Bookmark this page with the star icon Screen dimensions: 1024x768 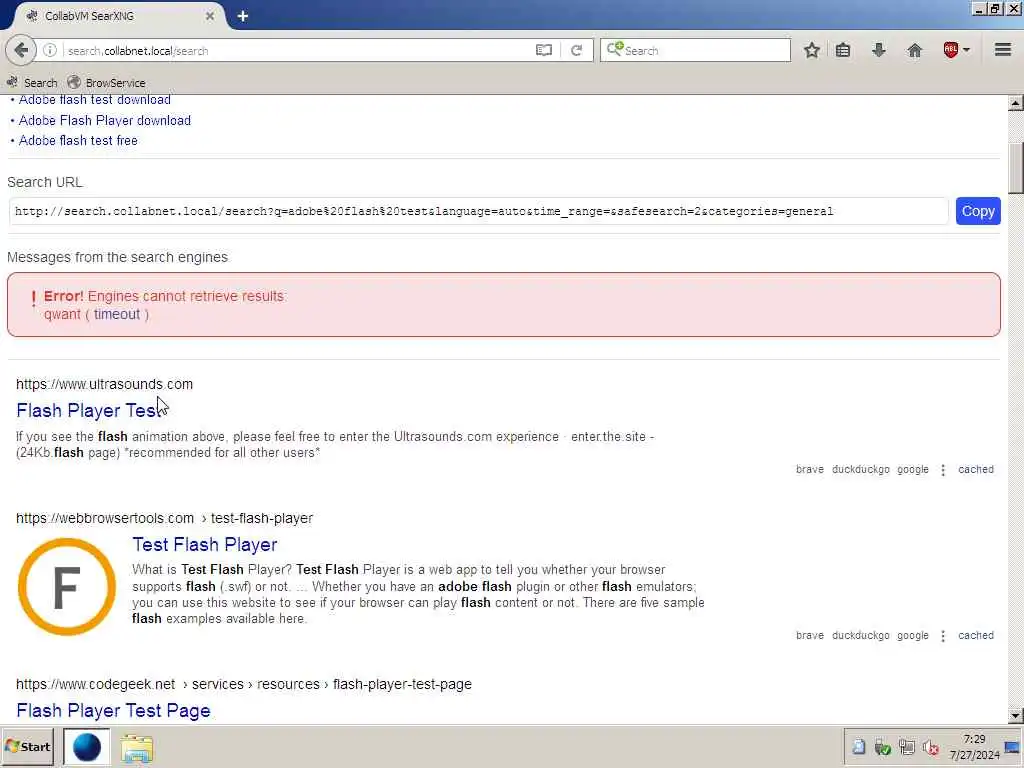pos(812,50)
